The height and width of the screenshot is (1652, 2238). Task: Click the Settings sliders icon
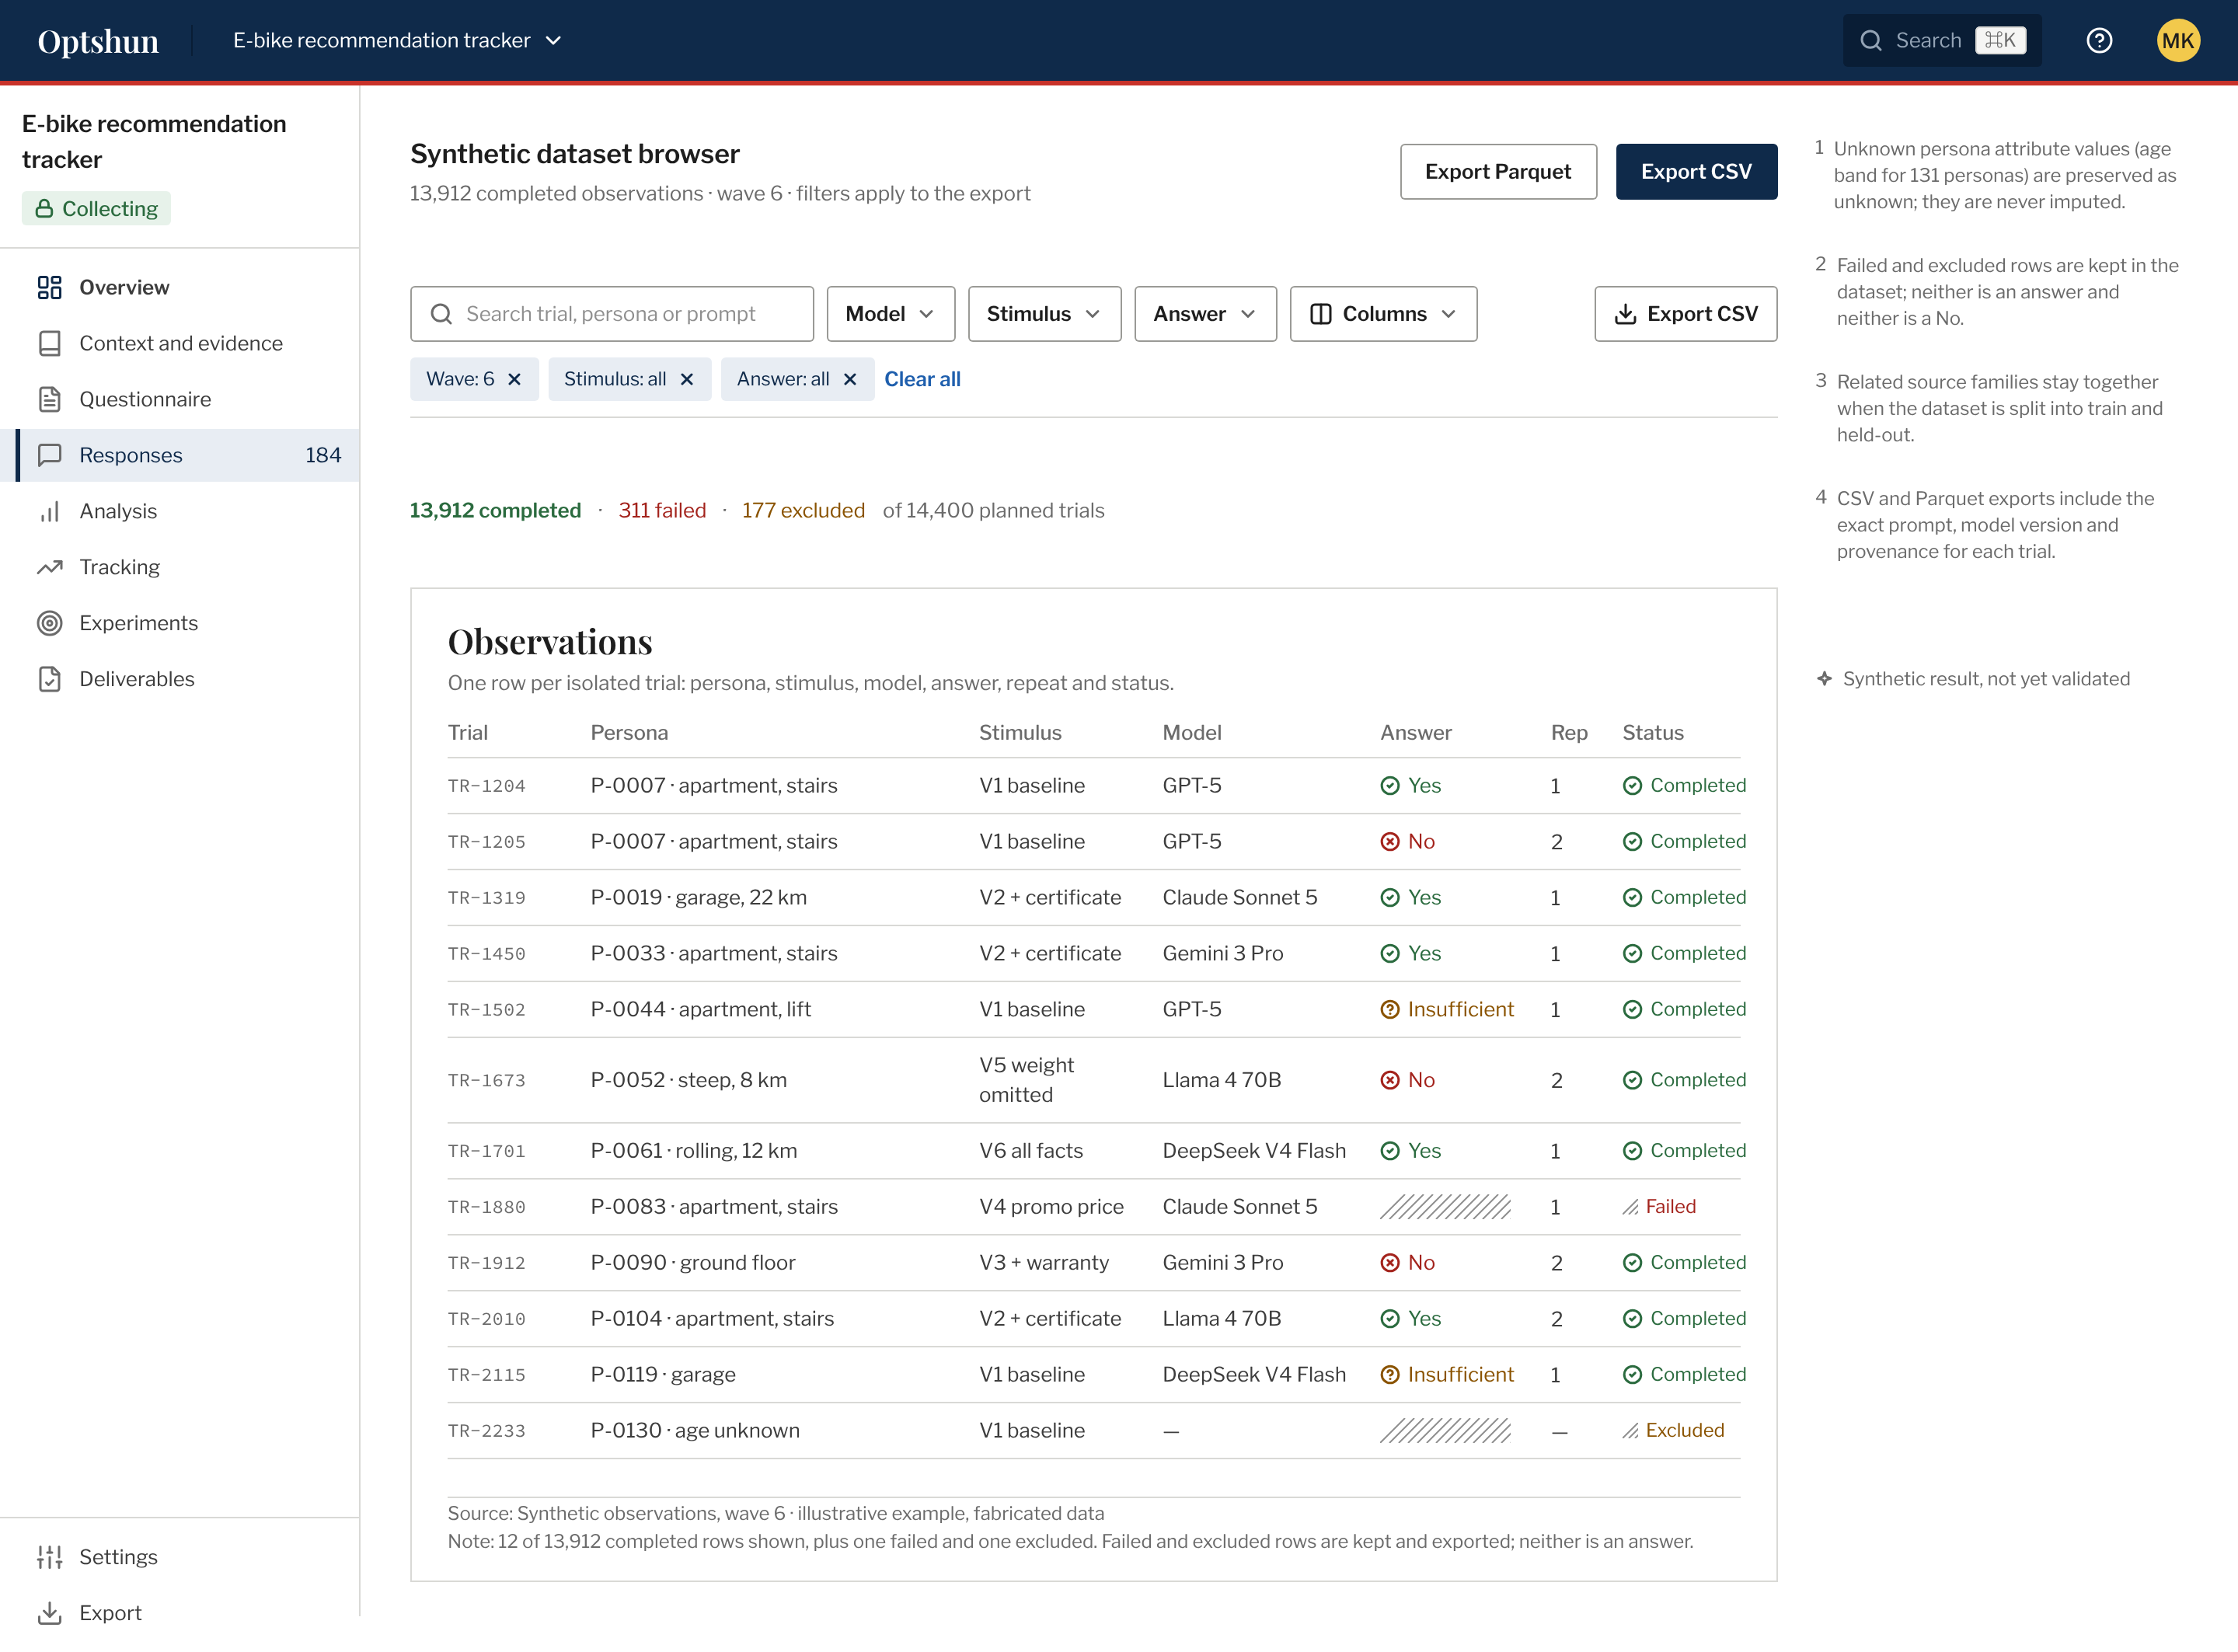[x=50, y=1558]
